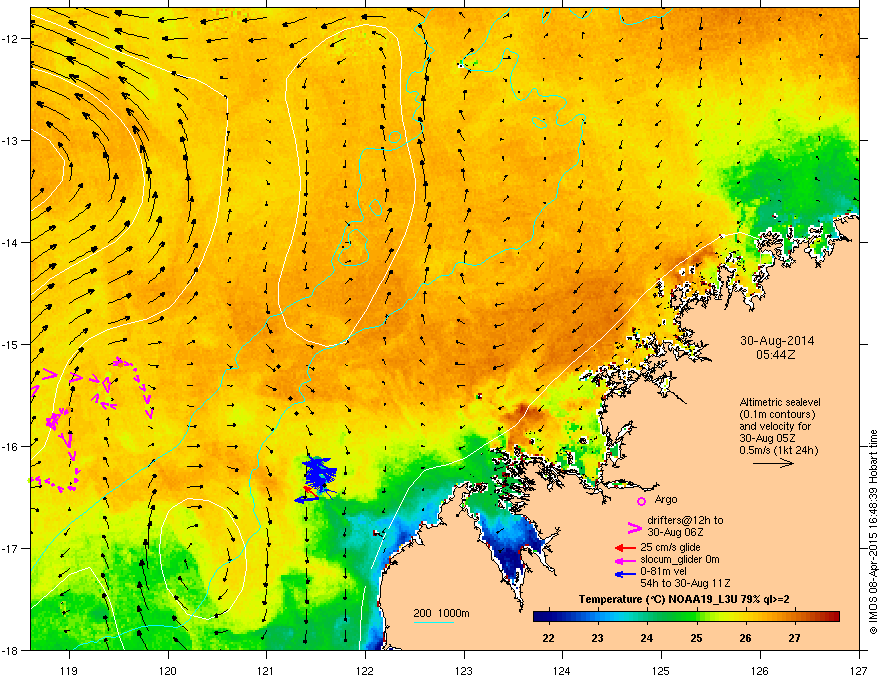
Task: Click the -12 latitude axis label
Action: [11, 38]
